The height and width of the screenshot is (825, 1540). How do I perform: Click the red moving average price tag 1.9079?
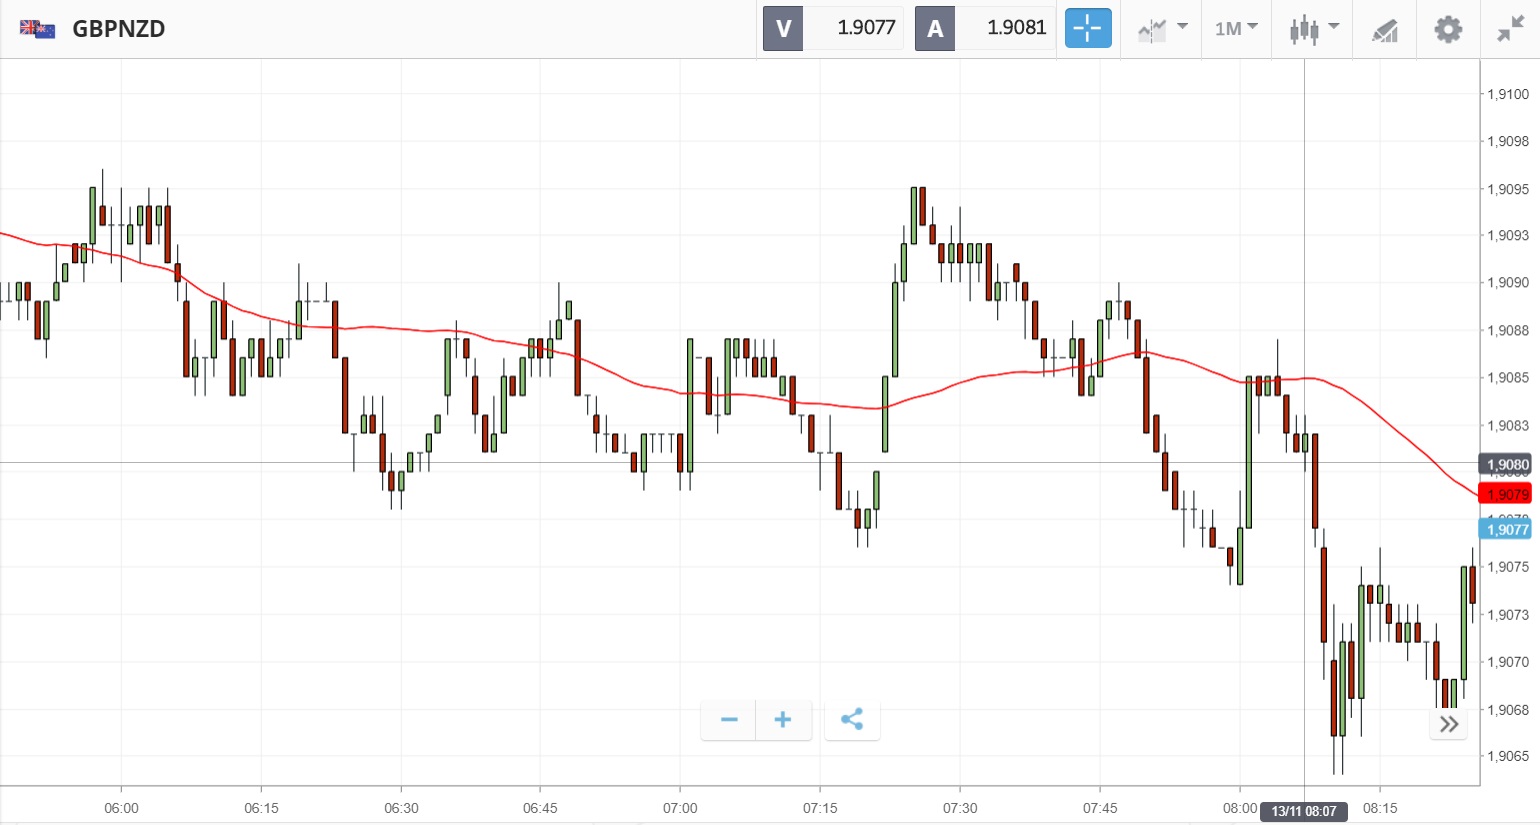coord(1506,494)
